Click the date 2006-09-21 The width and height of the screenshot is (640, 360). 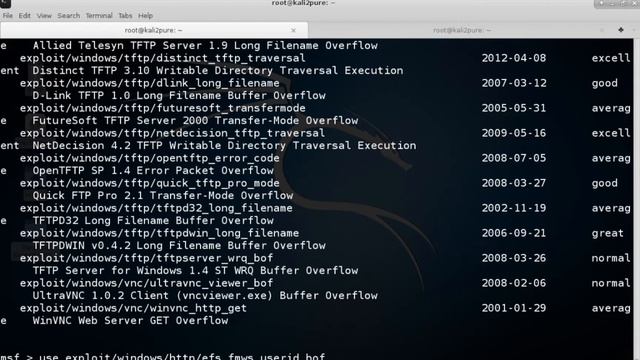(x=514, y=233)
